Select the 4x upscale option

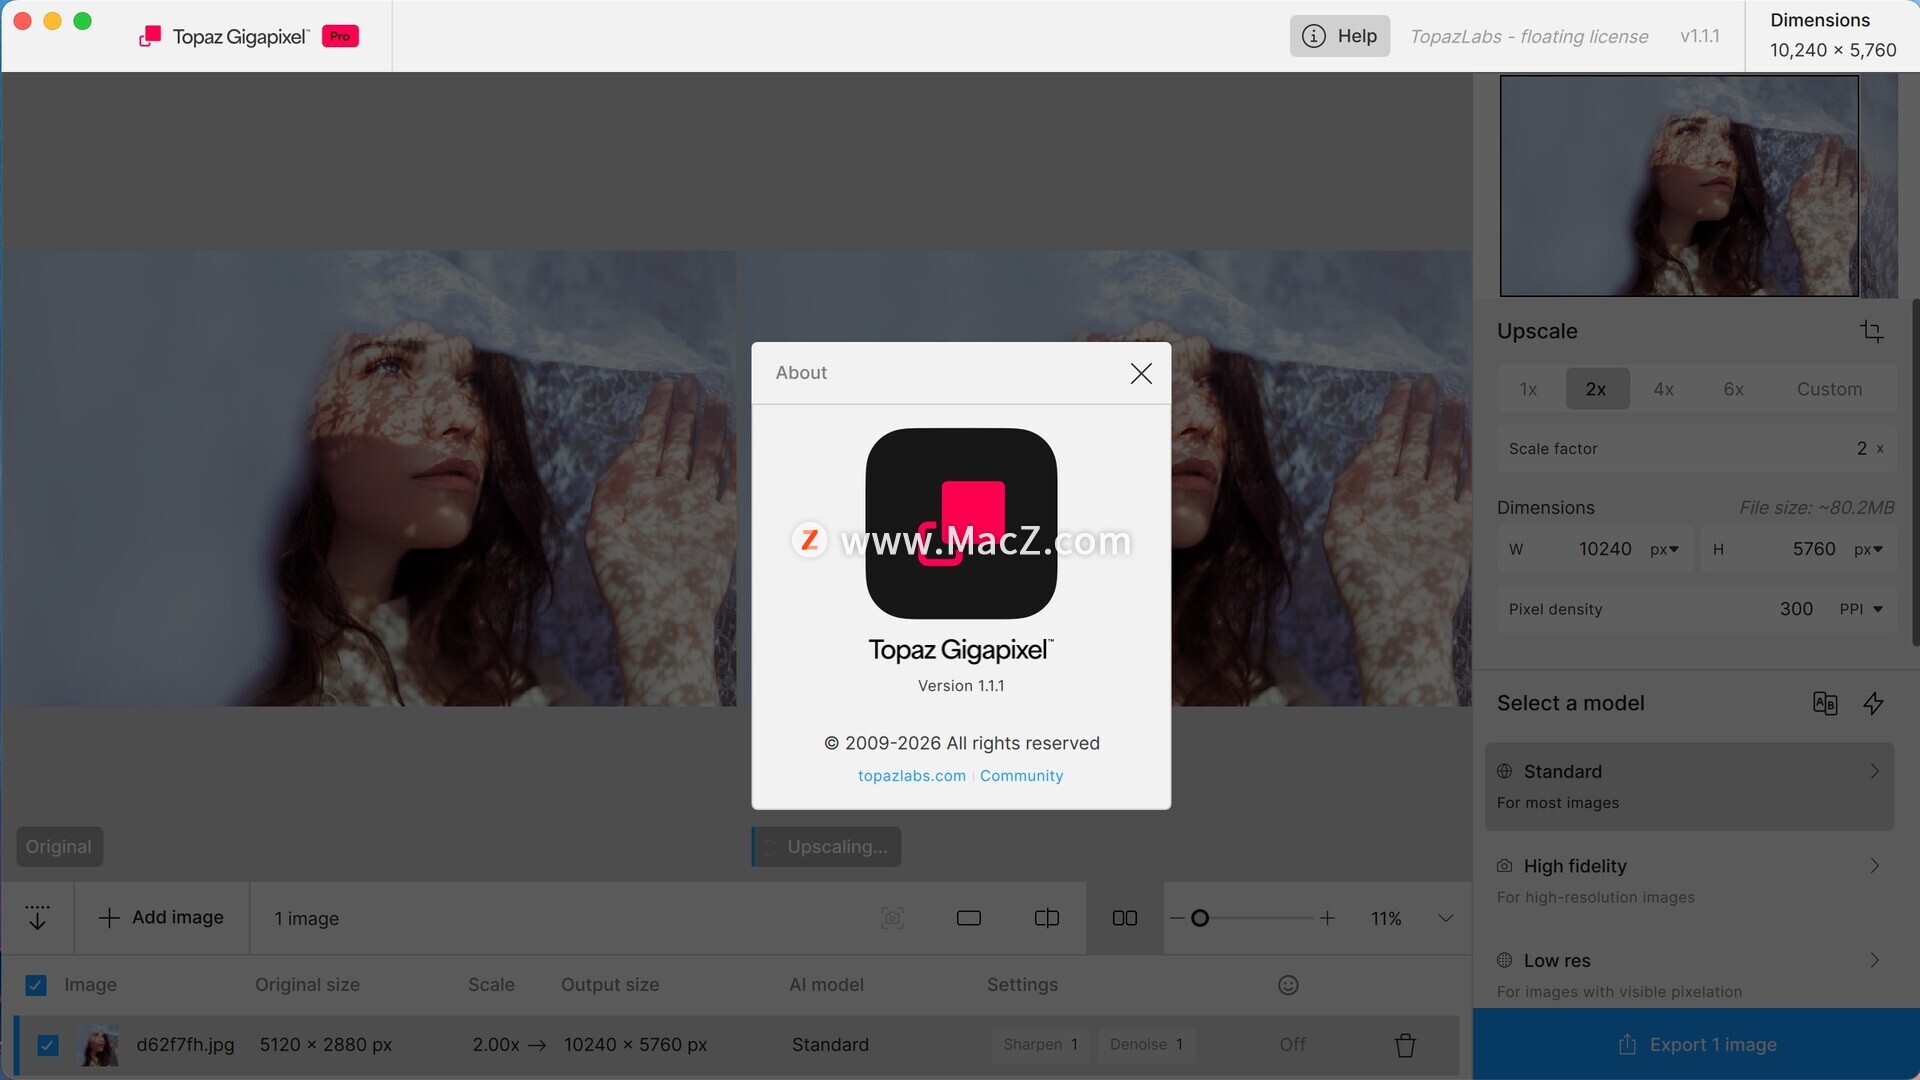tap(1663, 389)
